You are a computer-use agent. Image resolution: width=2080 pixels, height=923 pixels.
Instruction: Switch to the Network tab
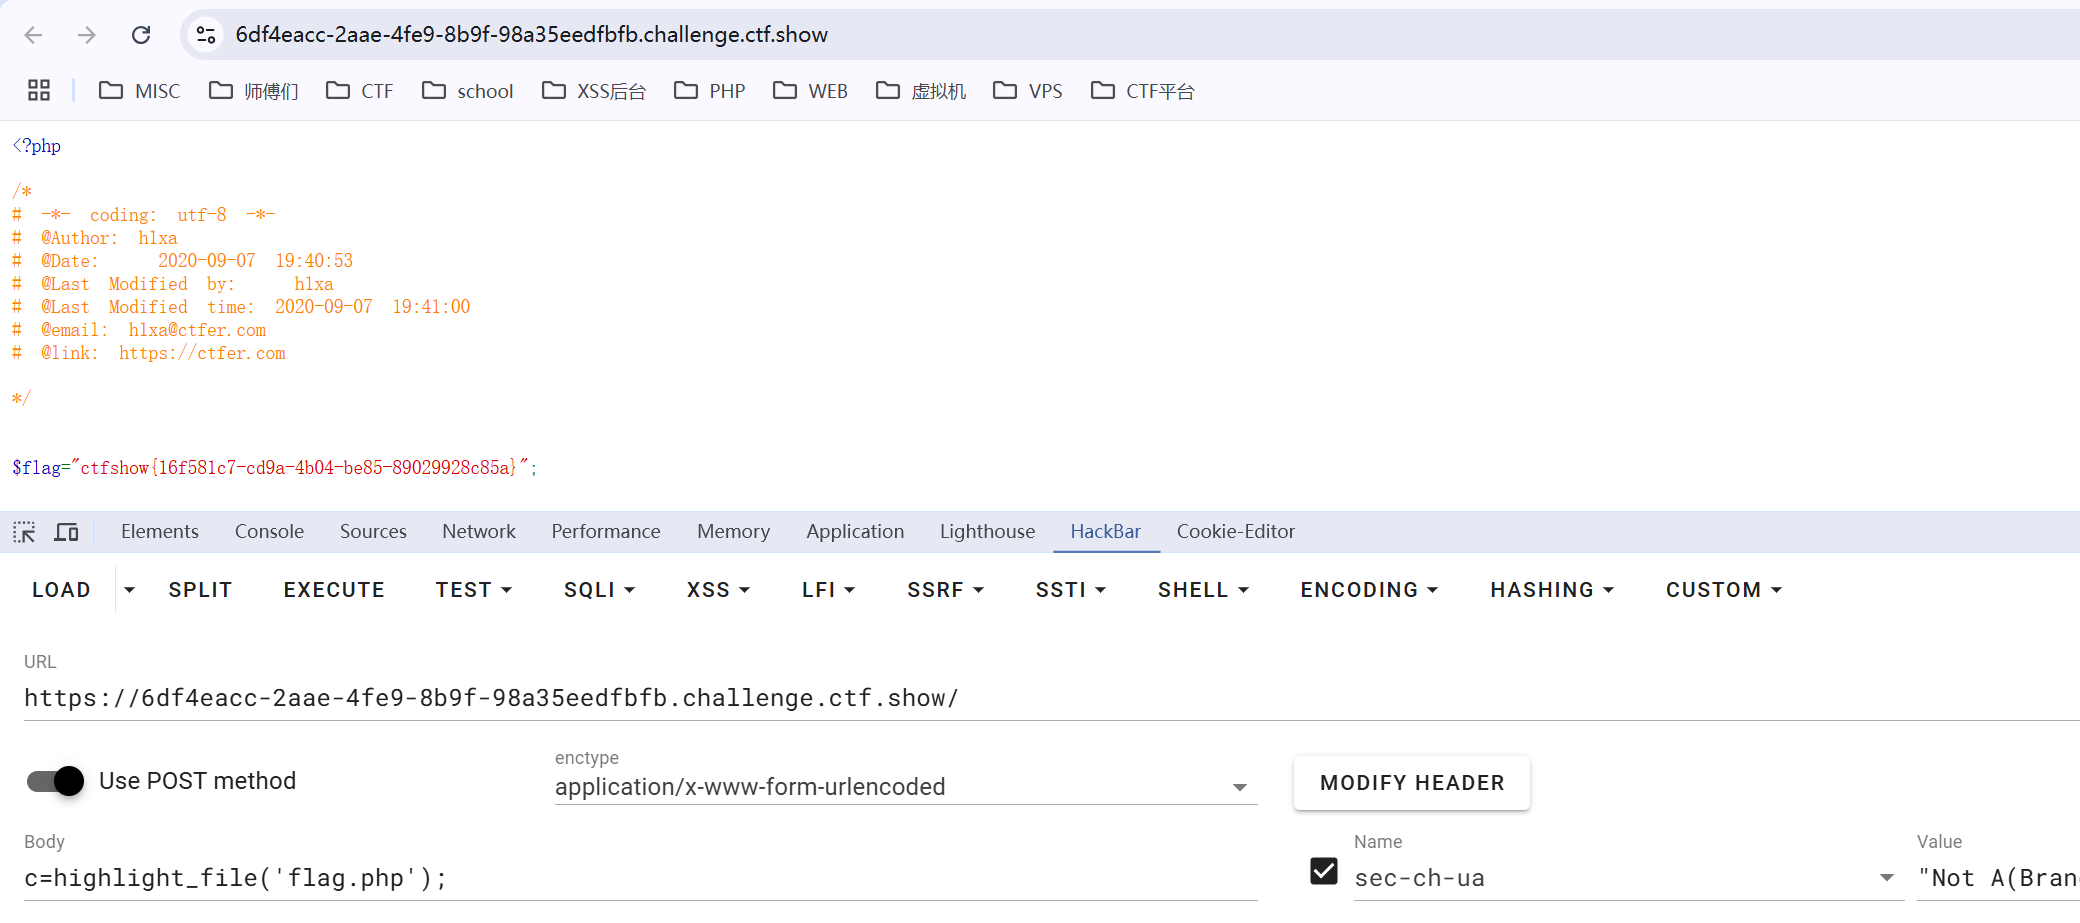coord(479,532)
